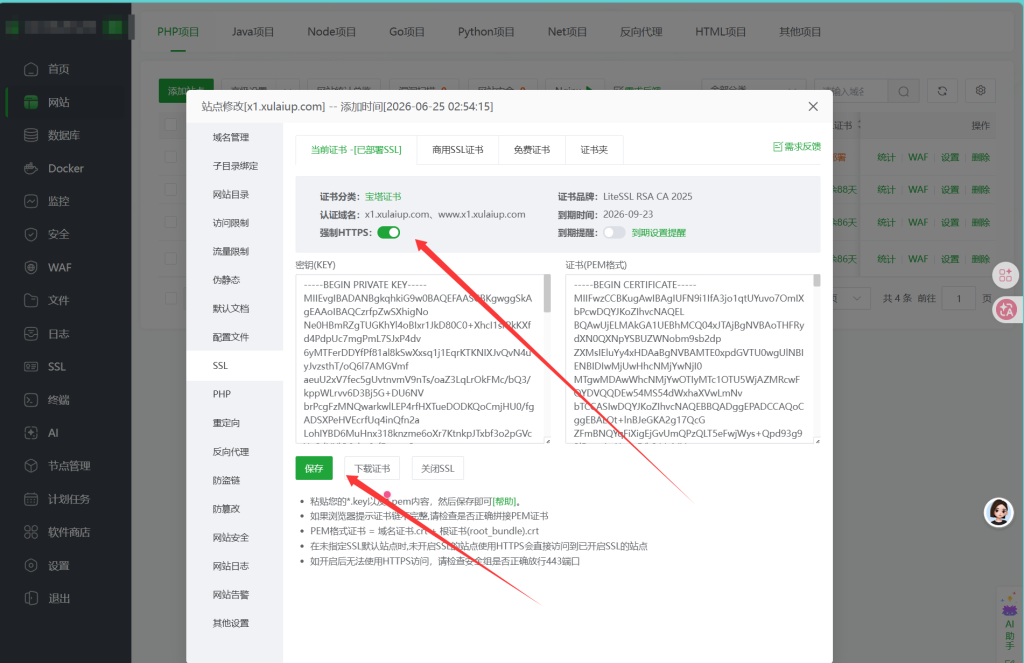The width and height of the screenshot is (1024, 663).
Task: Click the WAF shield icon in sidebar
Action: (x=31, y=267)
